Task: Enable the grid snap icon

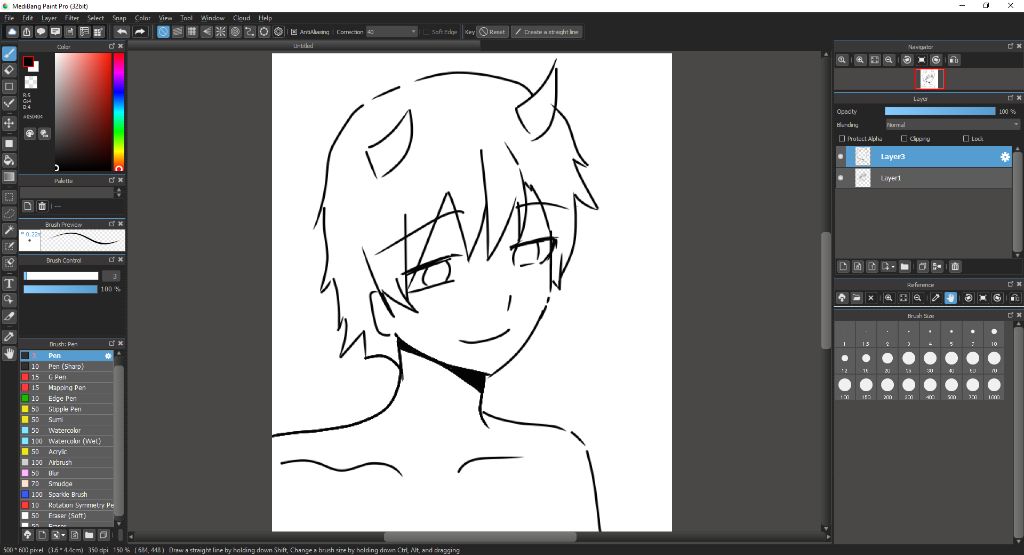Action: 192,31
